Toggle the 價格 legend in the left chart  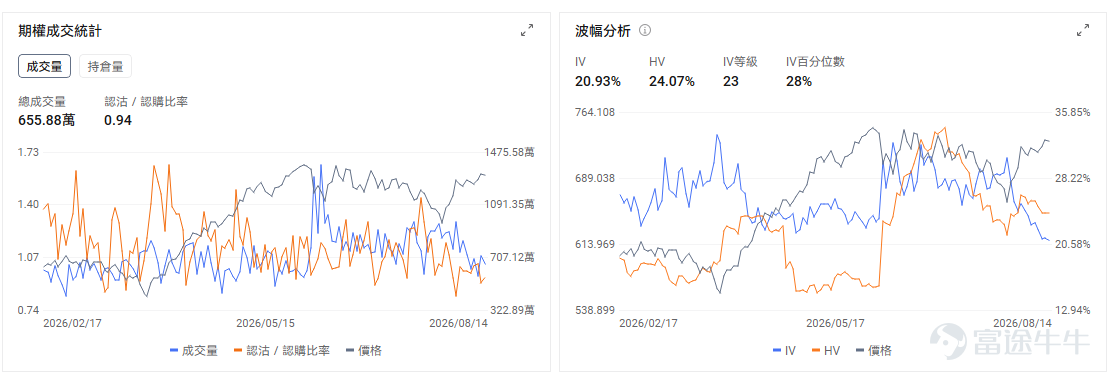pyautogui.click(x=364, y=350)
